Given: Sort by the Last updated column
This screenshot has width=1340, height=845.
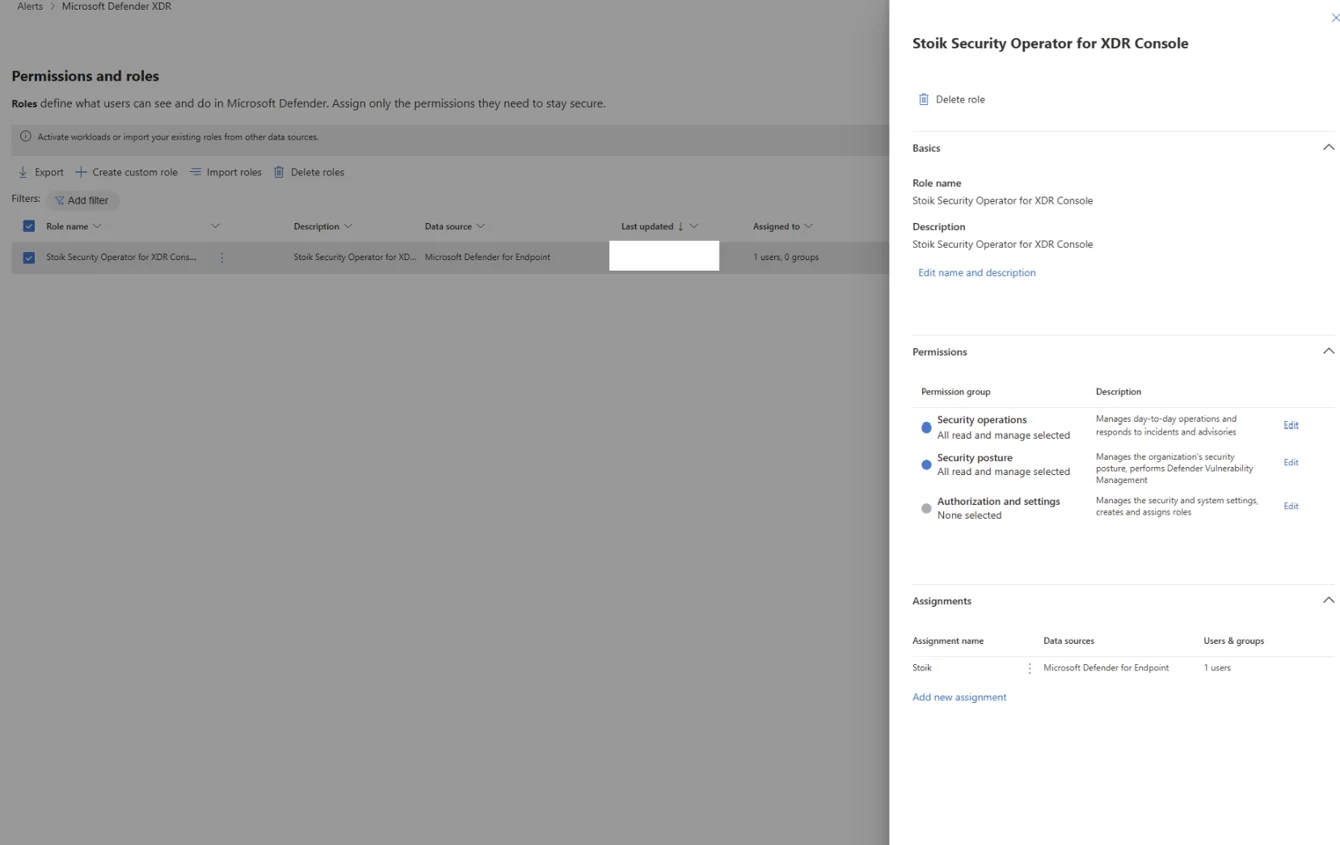Looking at the screenshot, I should pos(648,226).
